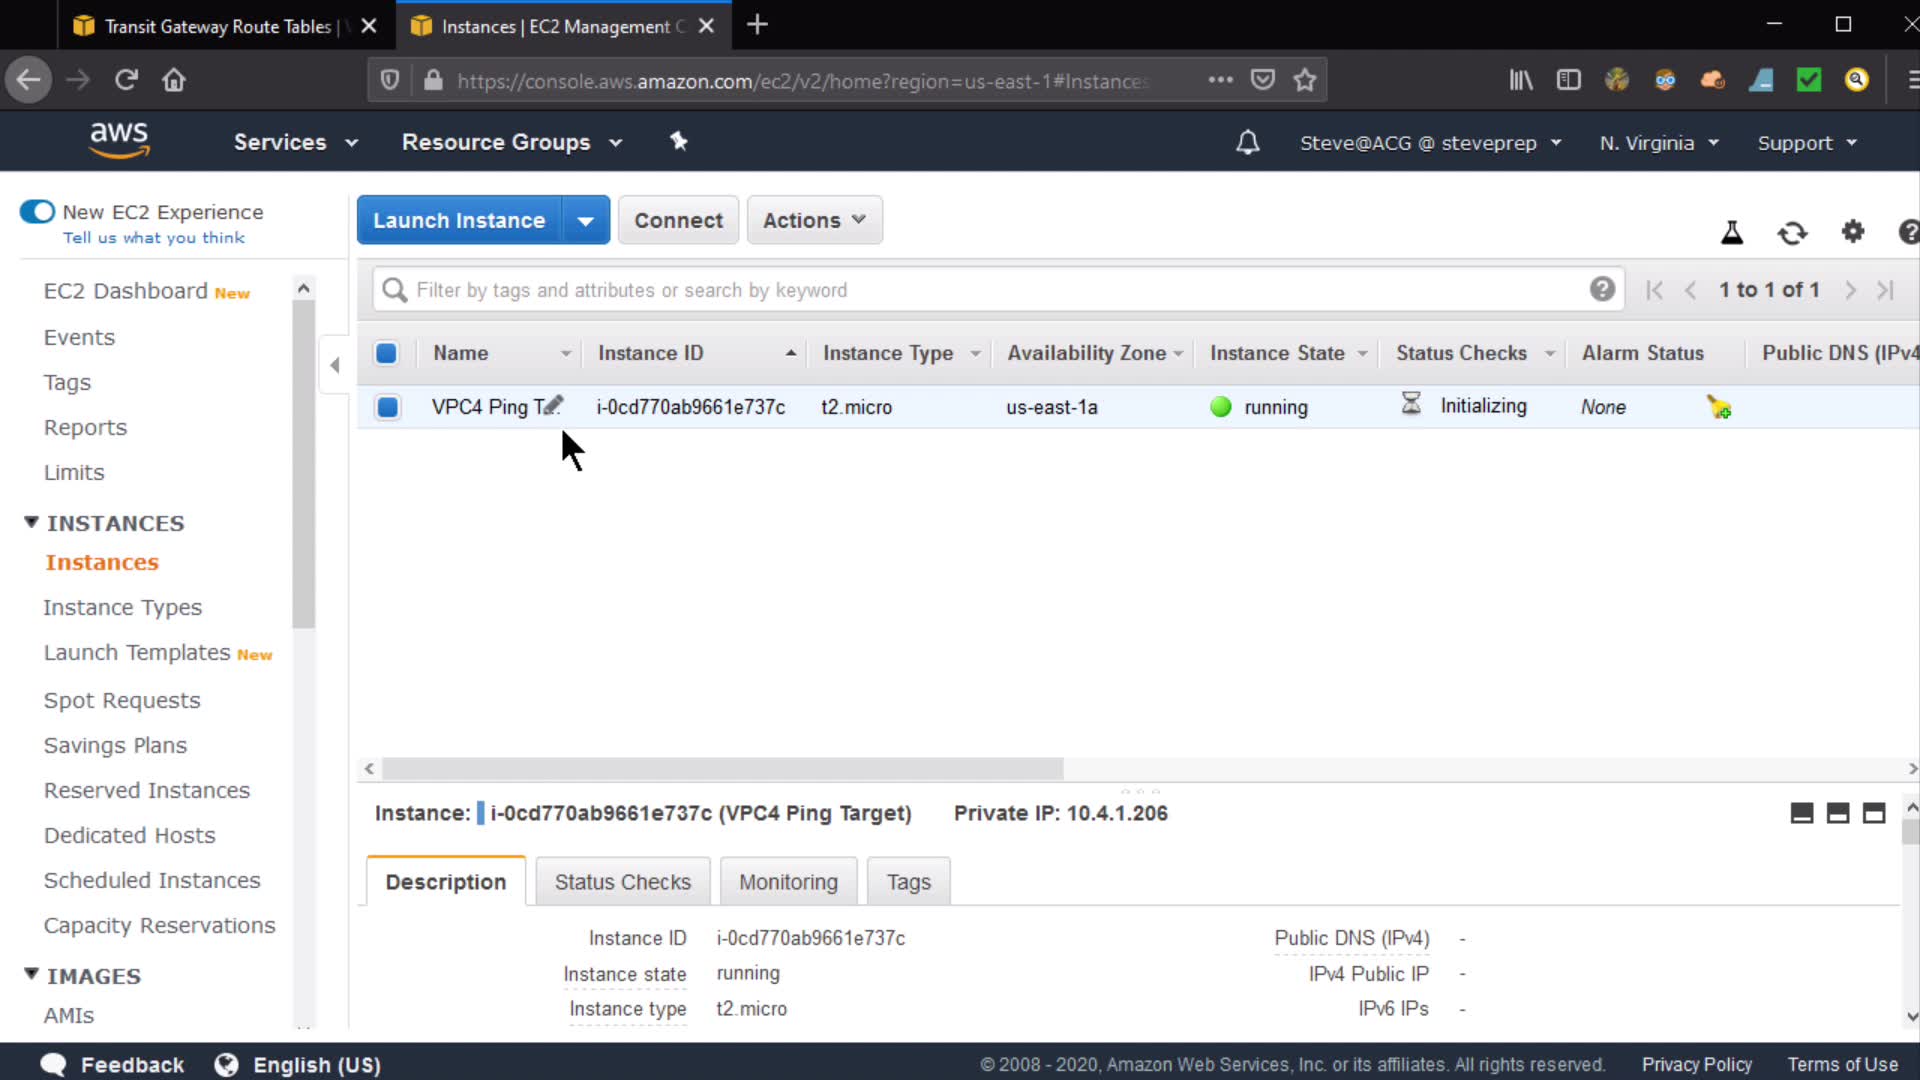Switch to the Status Checks tab
1920x1080 pixels.
tap(622, 882)
